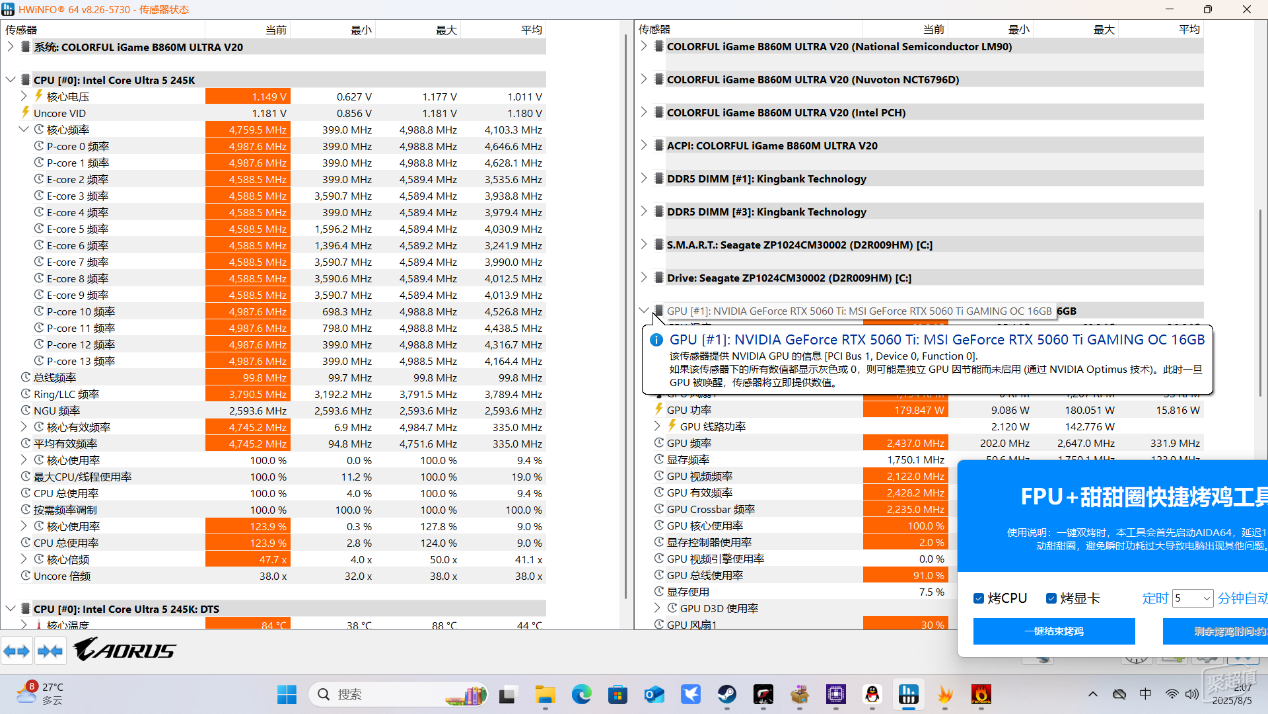This screenshot has height=714, width=1268.
Task: Click the 中 input method indicator
Action: (x=1145, y=694)
